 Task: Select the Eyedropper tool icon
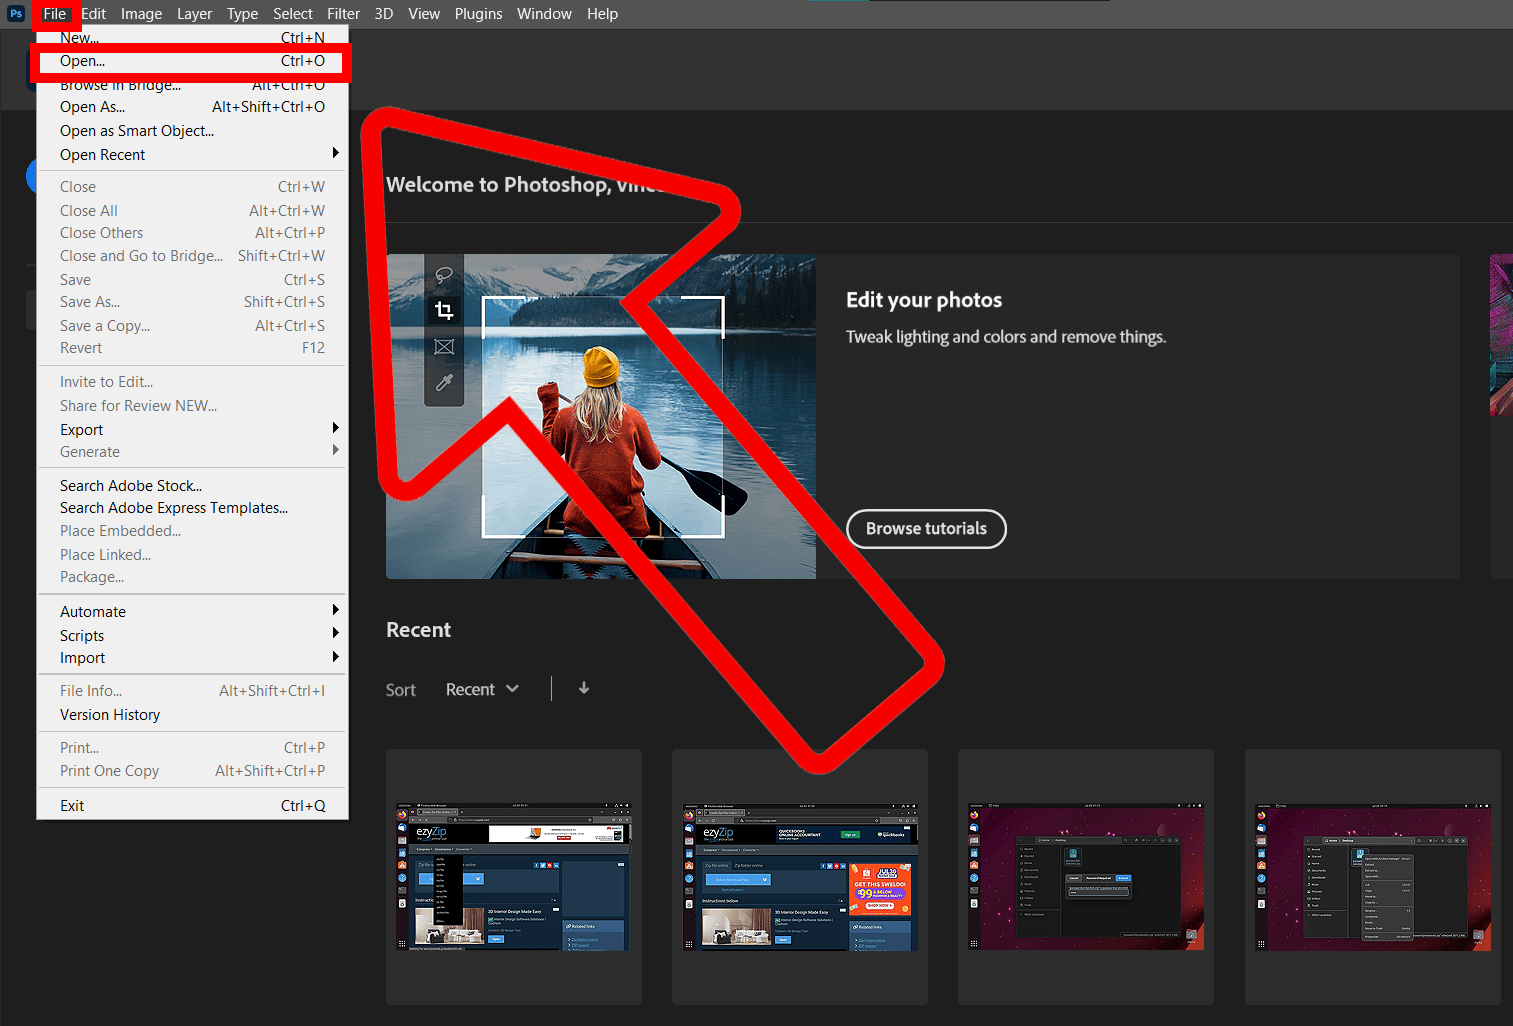click(444, 381)
